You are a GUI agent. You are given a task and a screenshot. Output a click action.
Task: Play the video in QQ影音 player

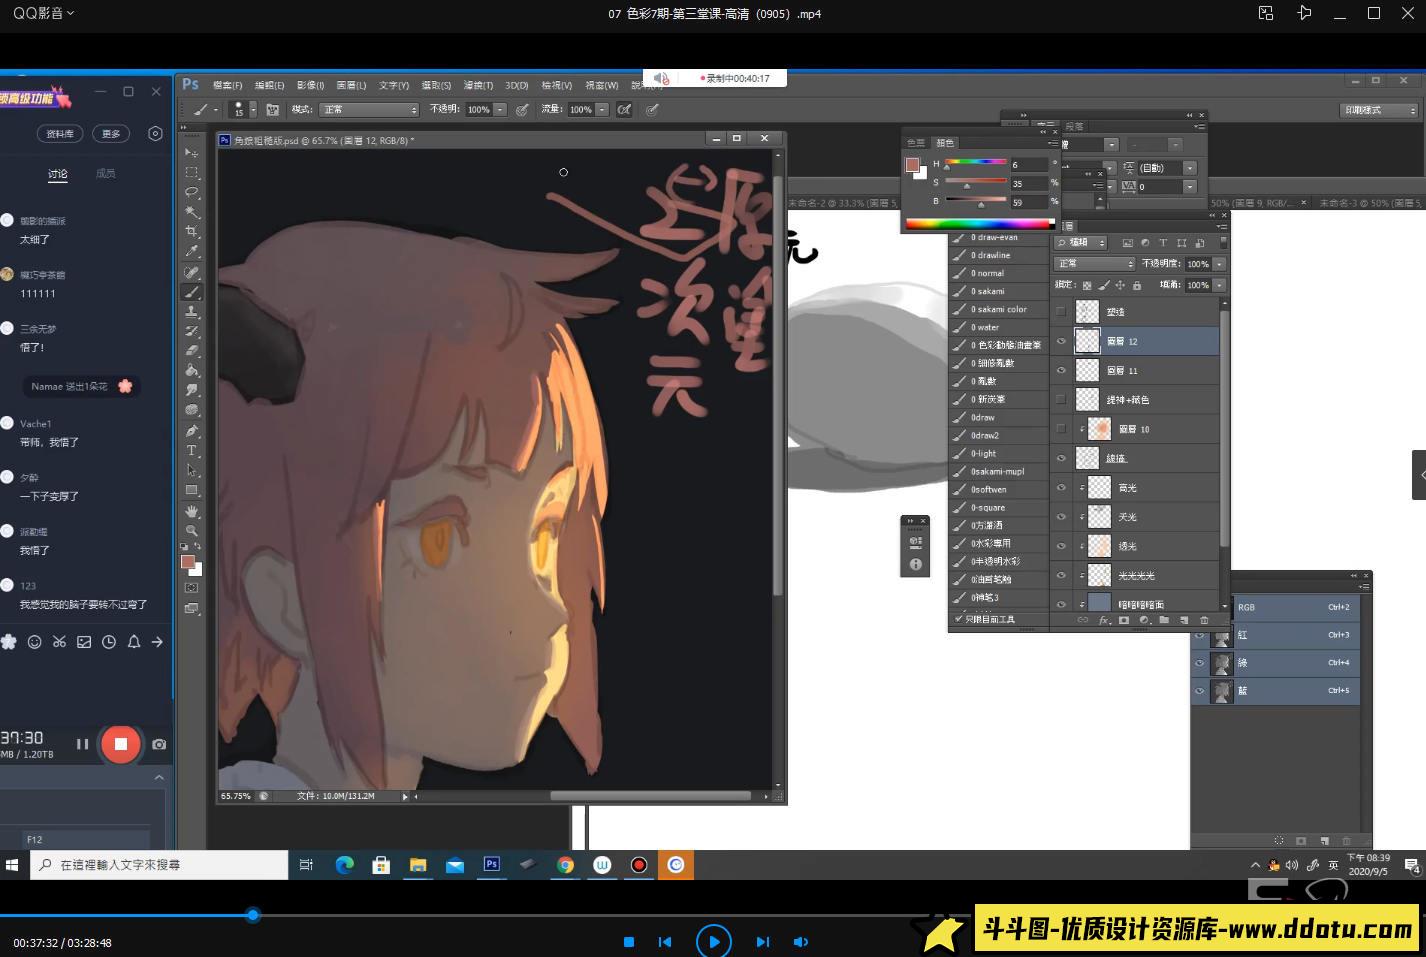714,942
